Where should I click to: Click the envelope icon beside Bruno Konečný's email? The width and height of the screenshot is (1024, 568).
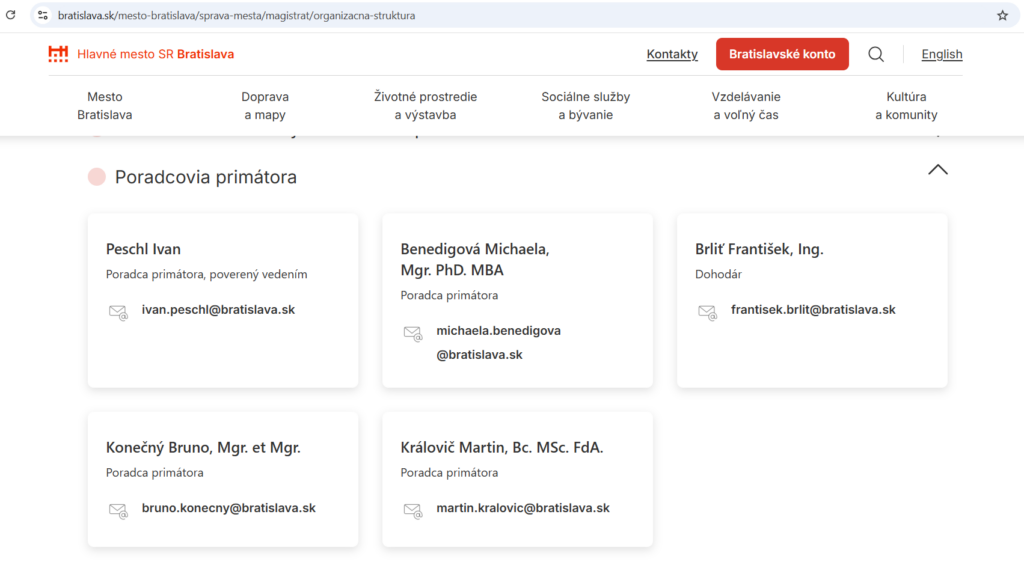coord(118,510)
